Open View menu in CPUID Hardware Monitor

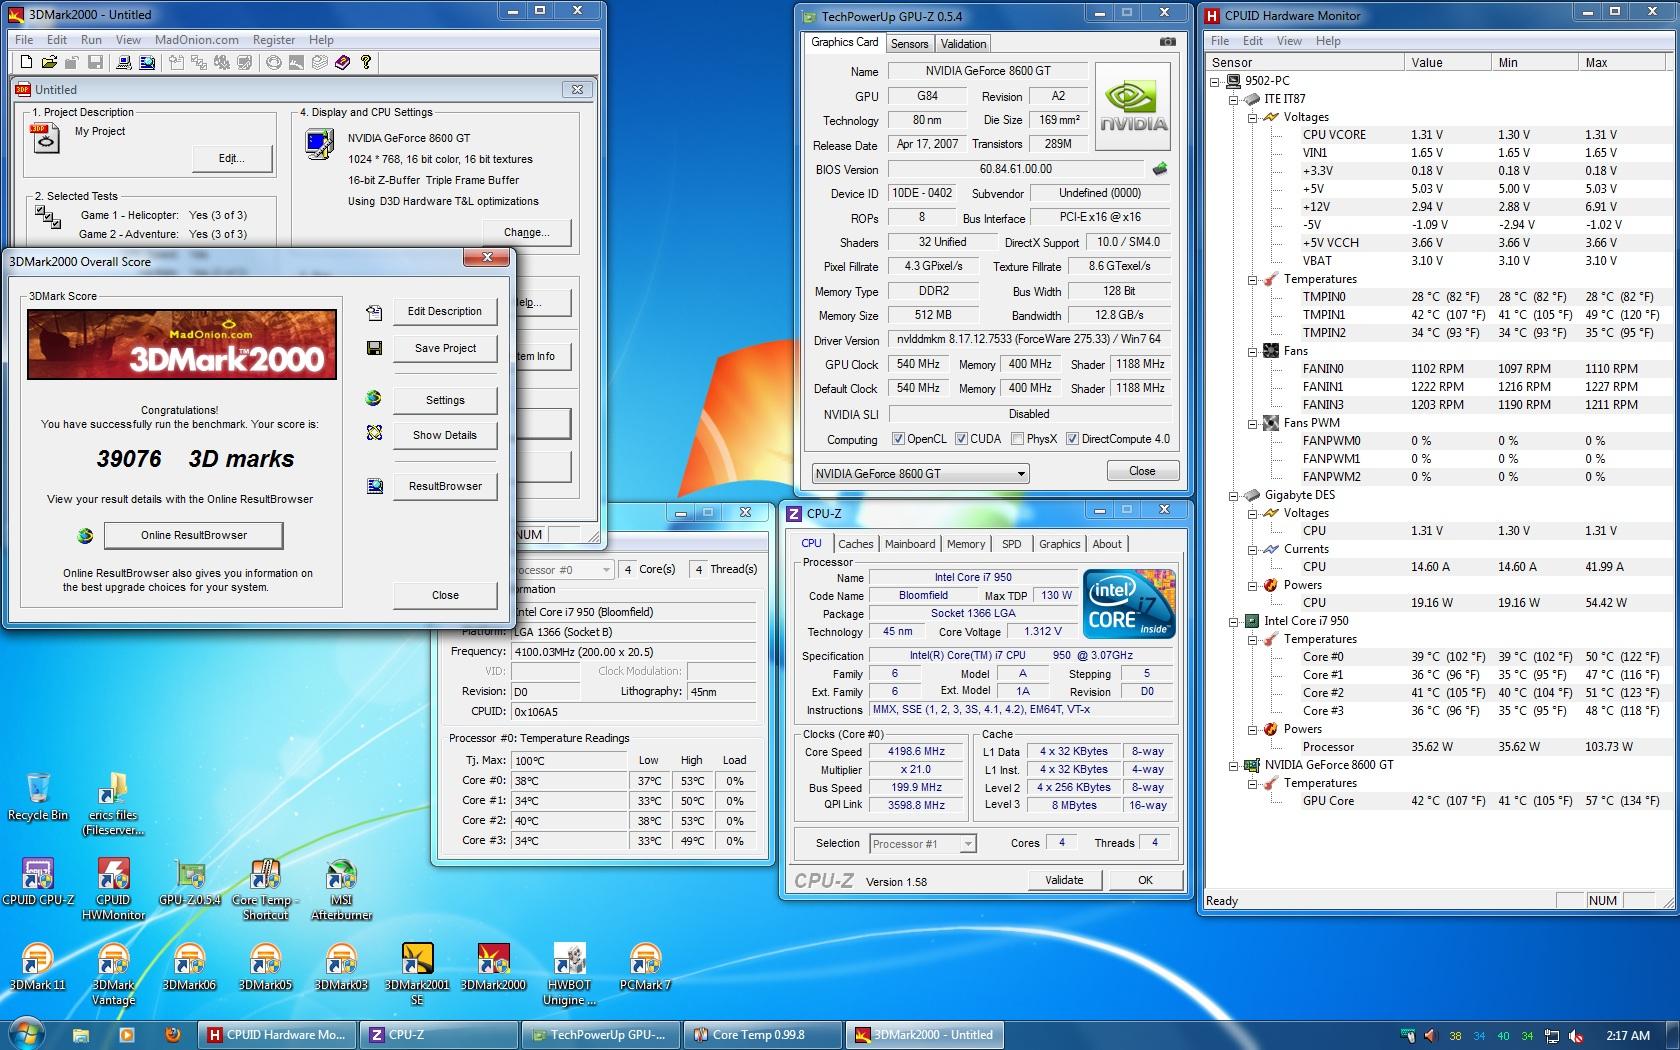pos(1289,41)
